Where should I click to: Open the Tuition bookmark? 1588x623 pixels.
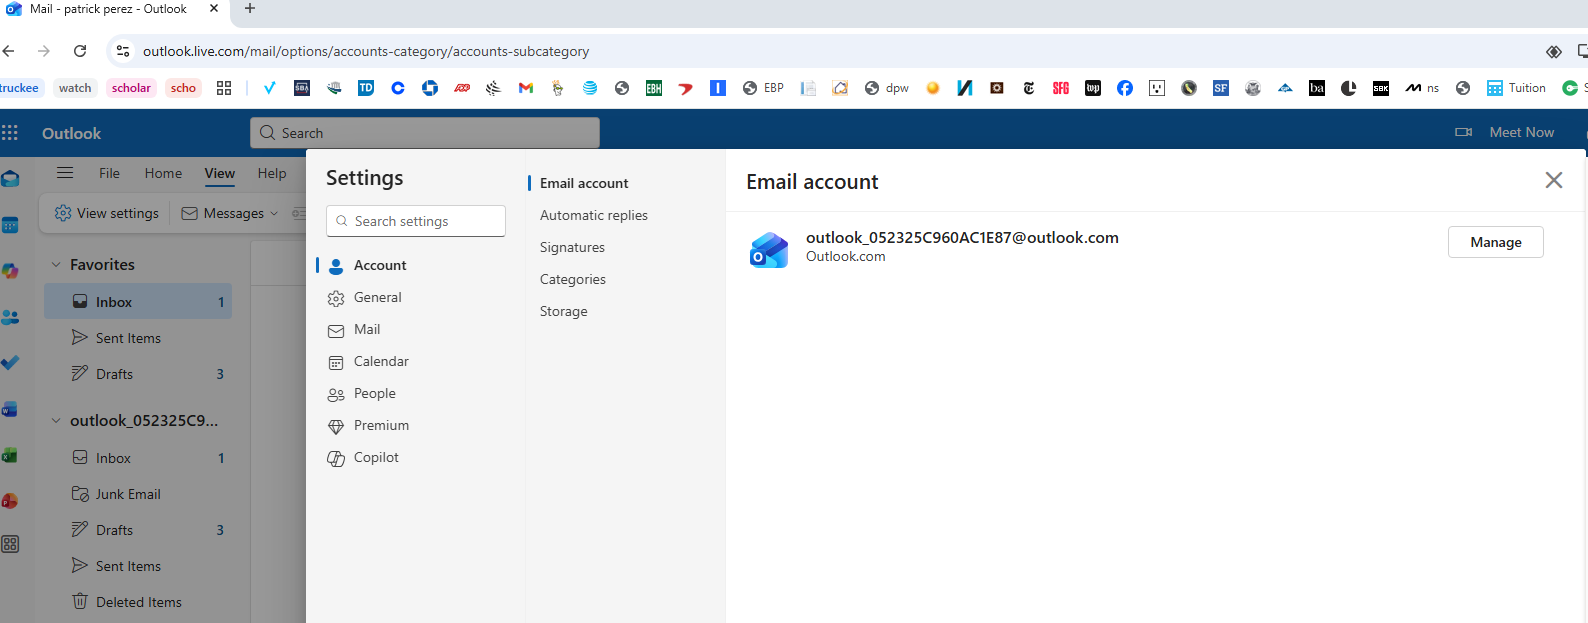(1516, 88)
